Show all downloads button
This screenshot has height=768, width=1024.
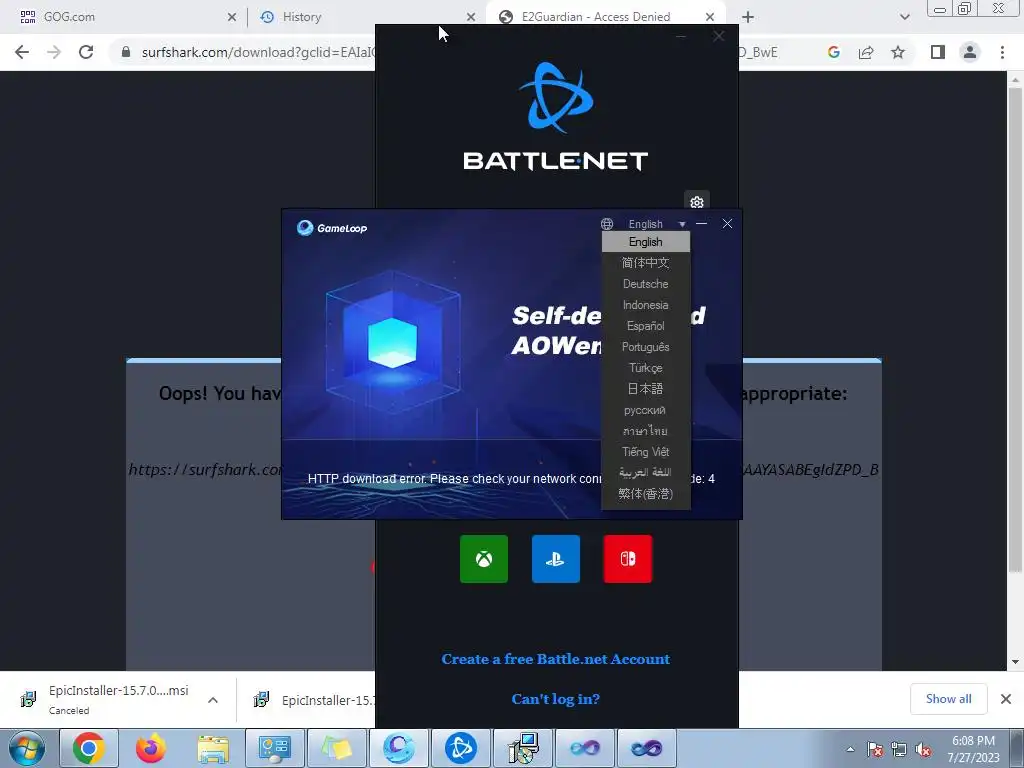(x=948, y=699)
